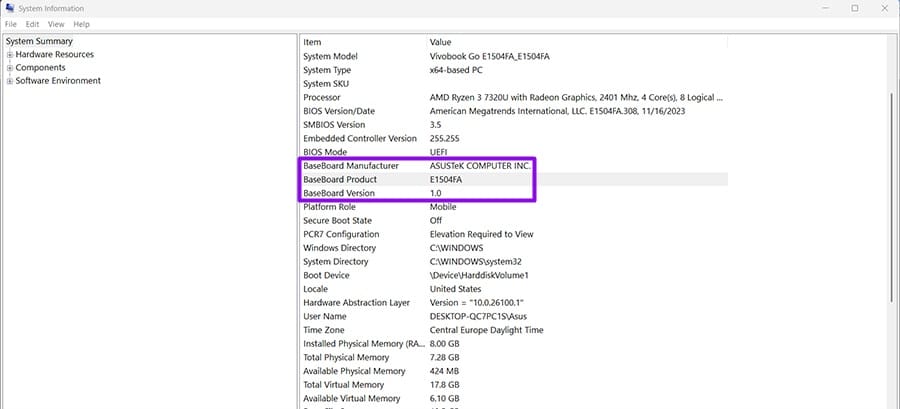Click the Item column header
The height and width of the screenshot is (409, 900).
363,42
